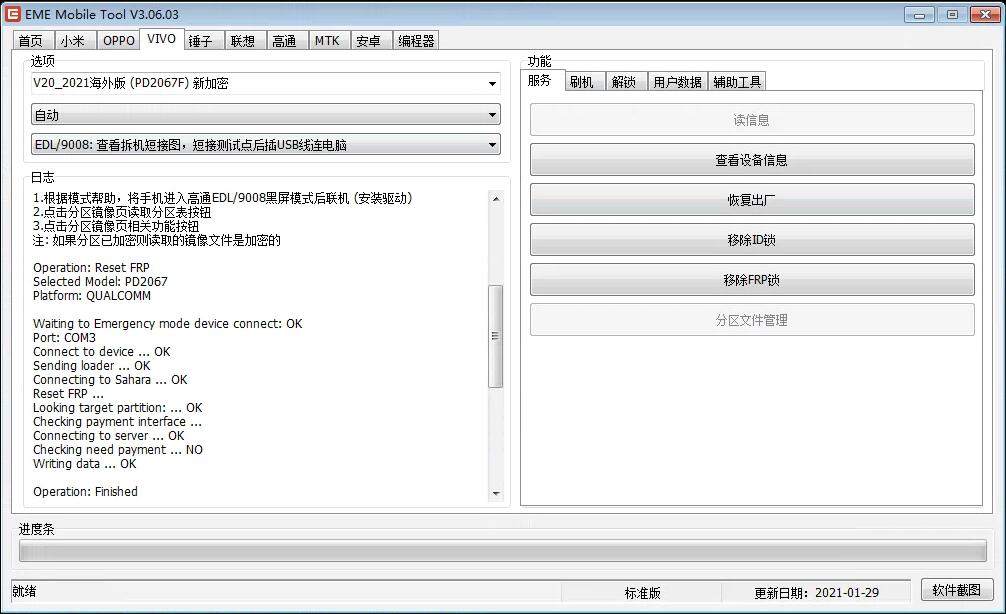The image size is (1006, 614).
Task: Open the 用户数据 function tab
Action: (x=678, y=81)
